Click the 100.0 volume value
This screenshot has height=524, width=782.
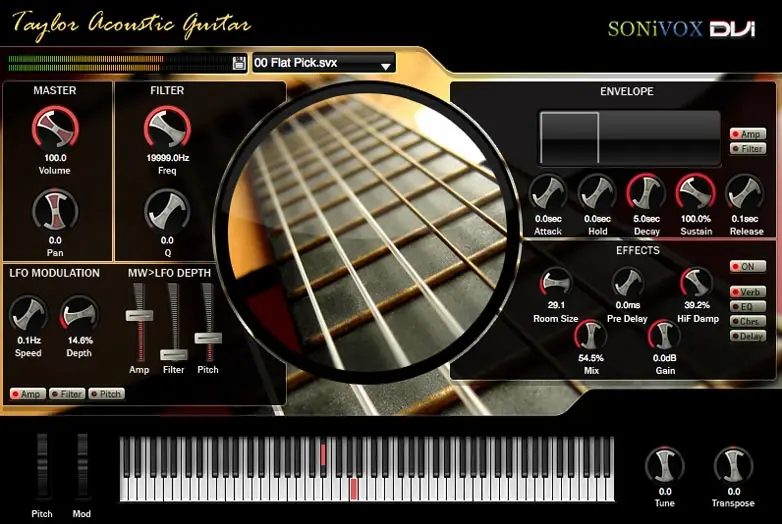tap(55, 158)
